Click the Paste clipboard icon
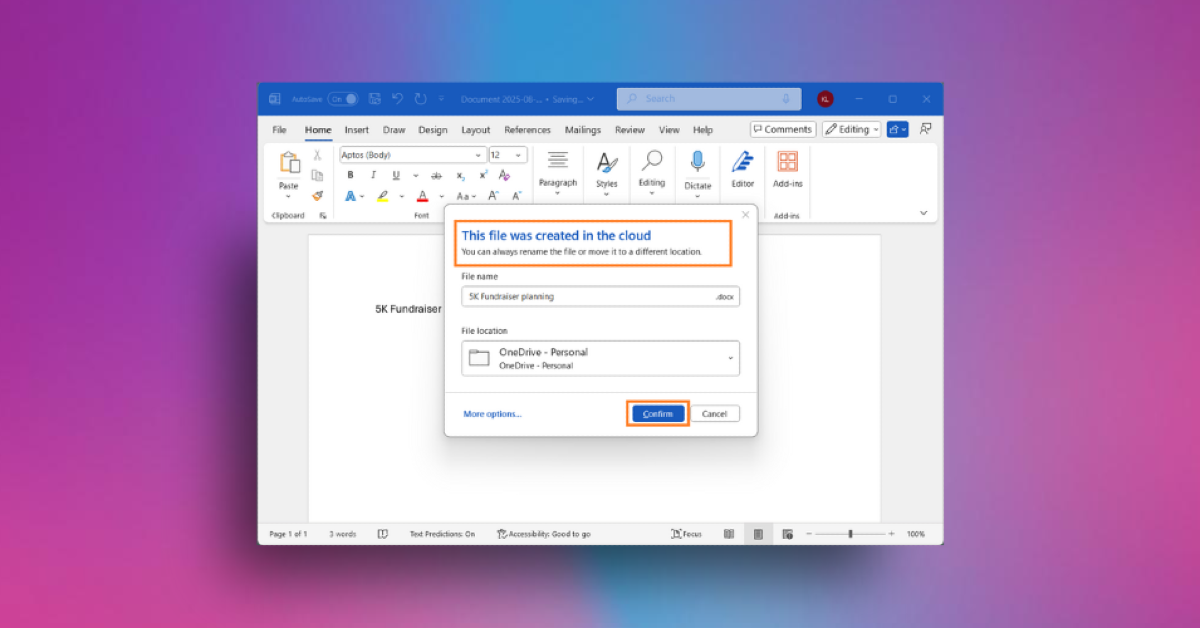The image size is (1200, 628). [289, 164]
